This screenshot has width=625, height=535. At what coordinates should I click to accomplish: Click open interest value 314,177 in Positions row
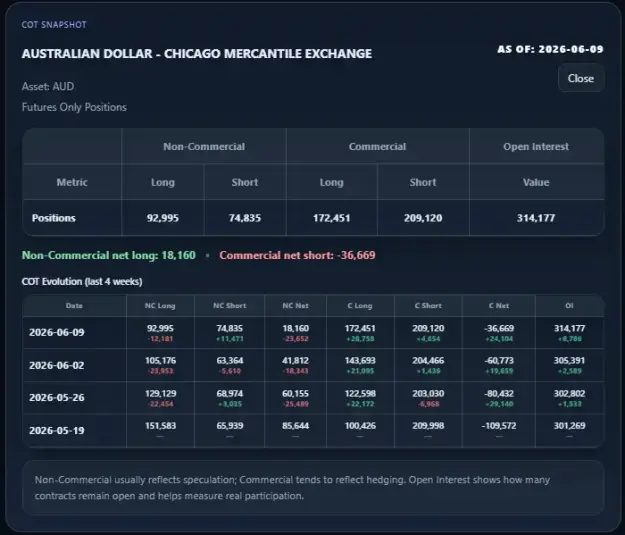pyautogui.click(x=536, y=218)
